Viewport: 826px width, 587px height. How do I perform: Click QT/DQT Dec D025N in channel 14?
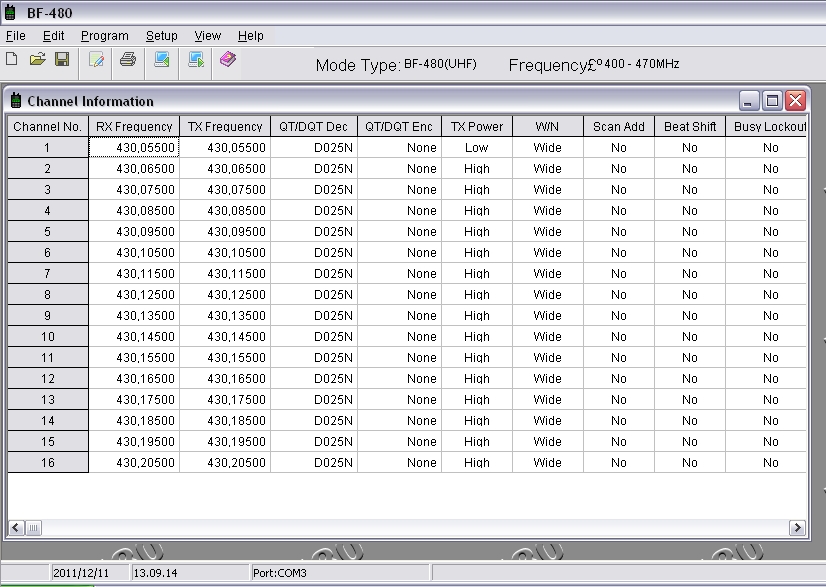click(x=313, y=420)
